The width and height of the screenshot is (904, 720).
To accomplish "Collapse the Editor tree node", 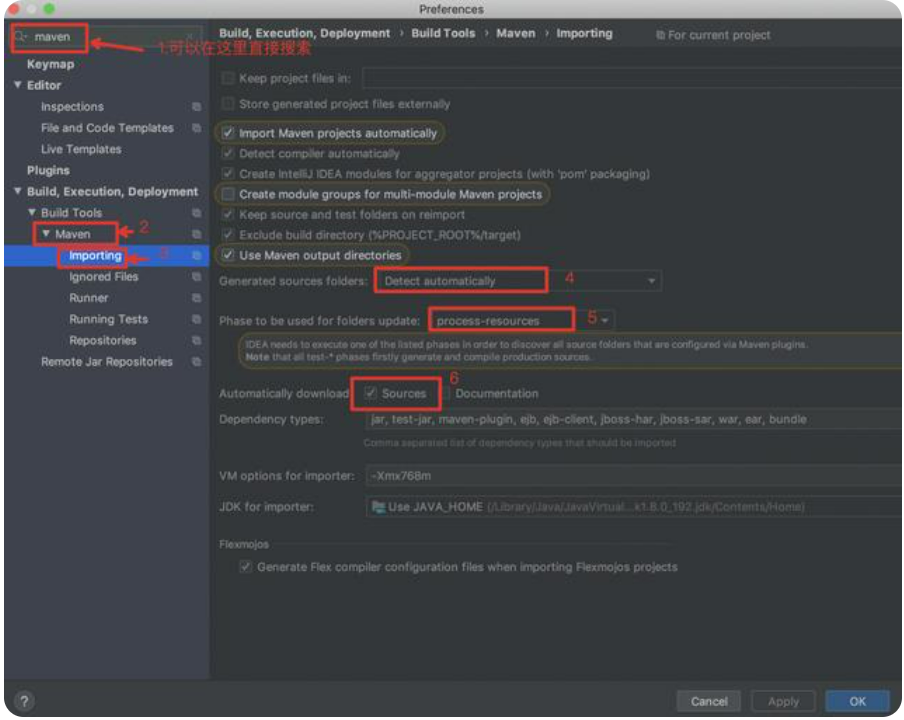I will pos(18,85).
